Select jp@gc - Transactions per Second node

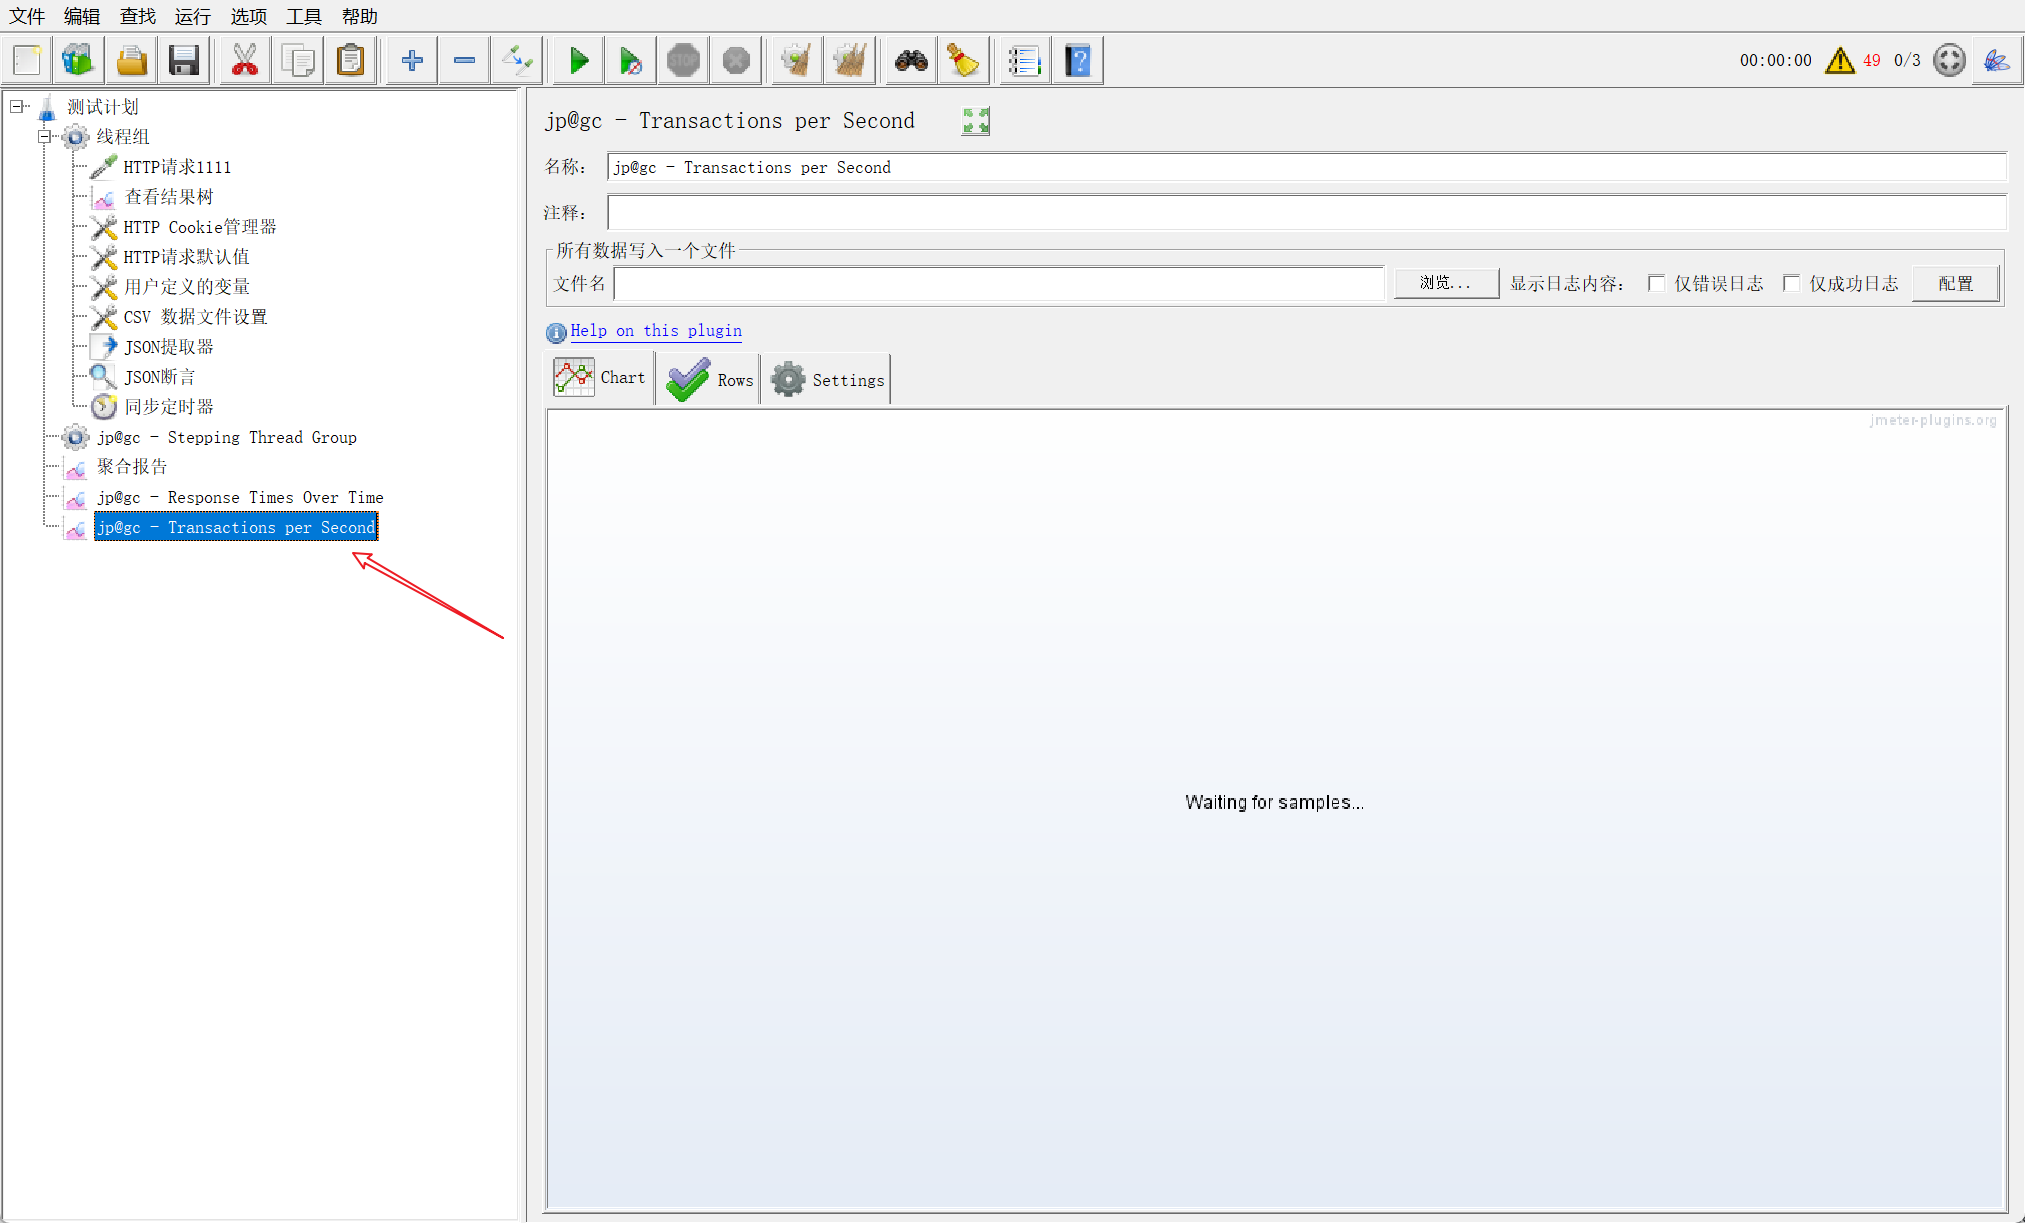tap(236, 527)
